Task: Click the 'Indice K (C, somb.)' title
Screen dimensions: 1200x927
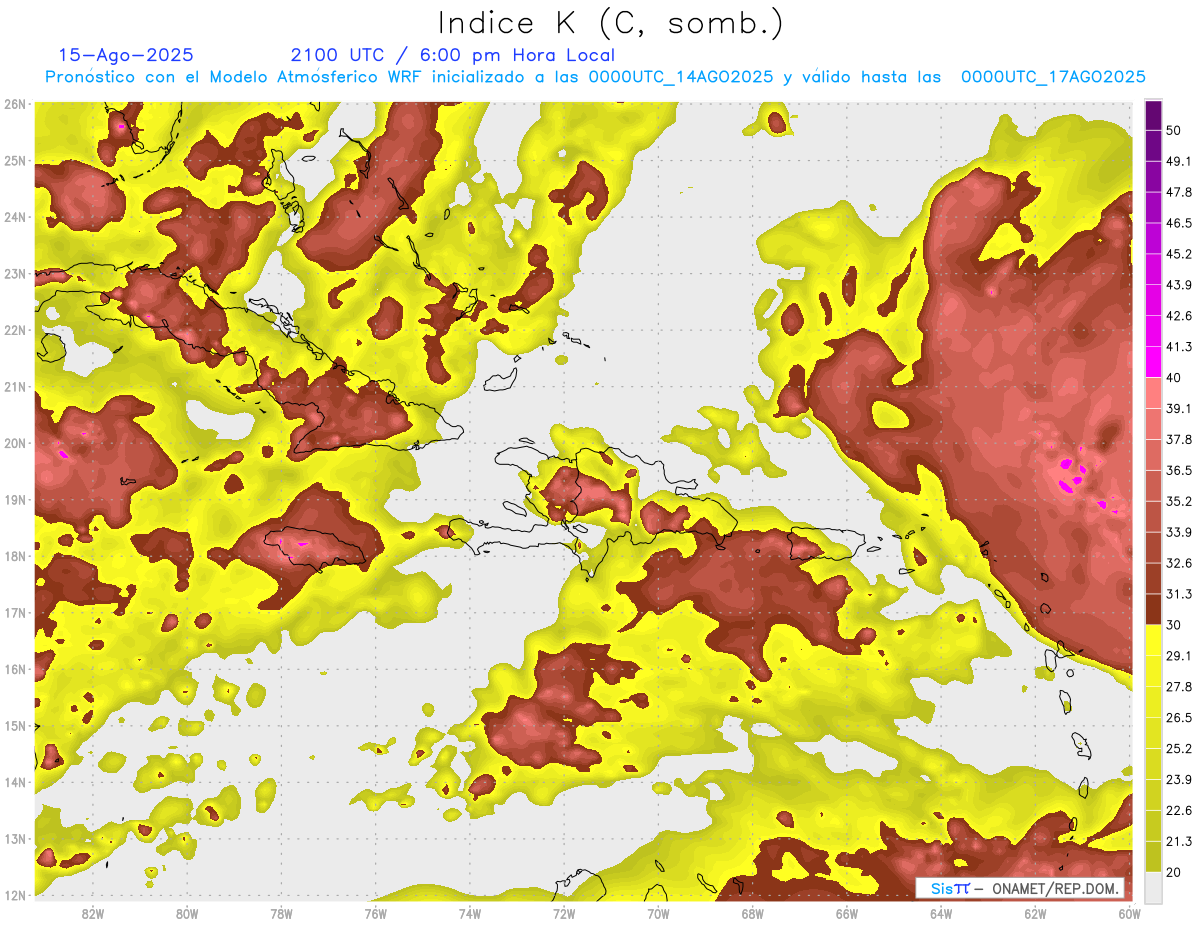Action: click(611, 23)
